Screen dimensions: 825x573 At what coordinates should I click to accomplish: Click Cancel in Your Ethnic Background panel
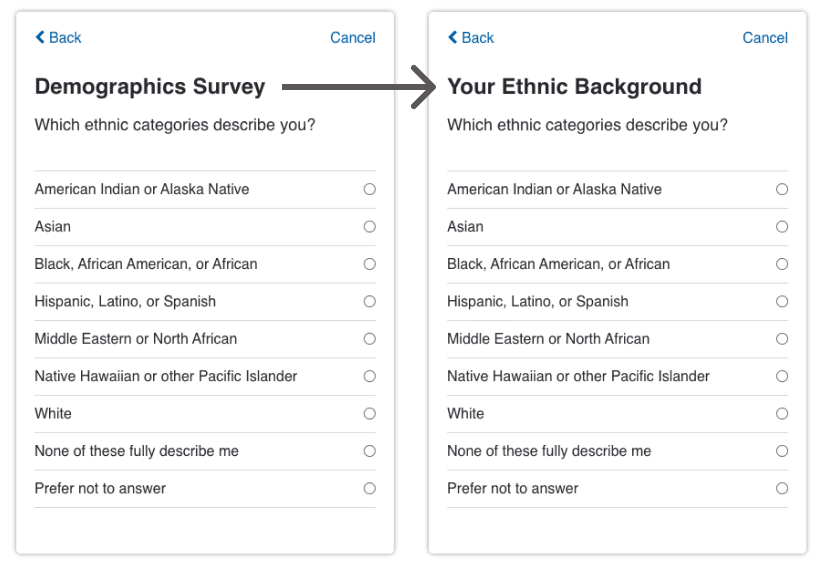point(765,38)
